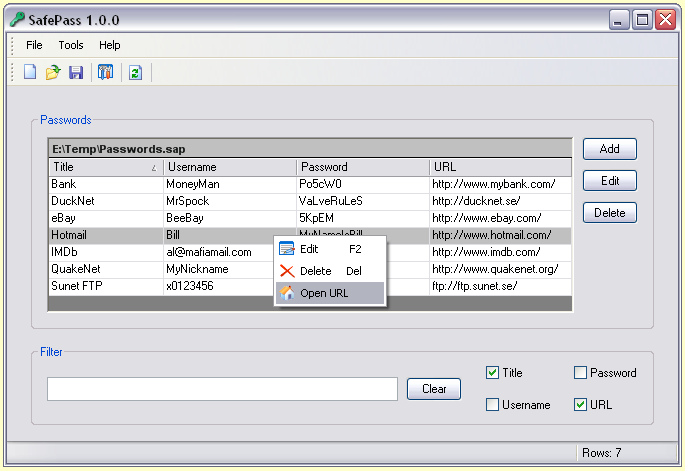Open the File menu
The image size is (685, 471).
coord(34,45)
